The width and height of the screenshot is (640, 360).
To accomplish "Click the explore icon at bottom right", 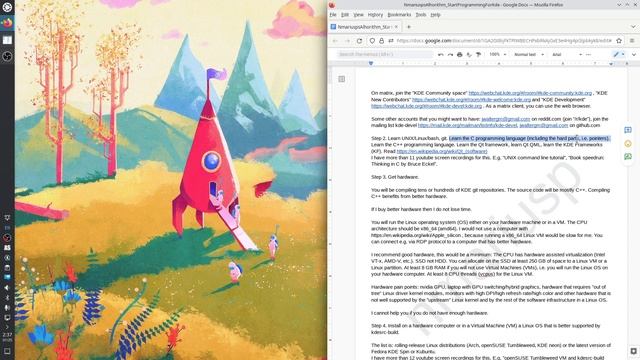I will pos(633,351).
